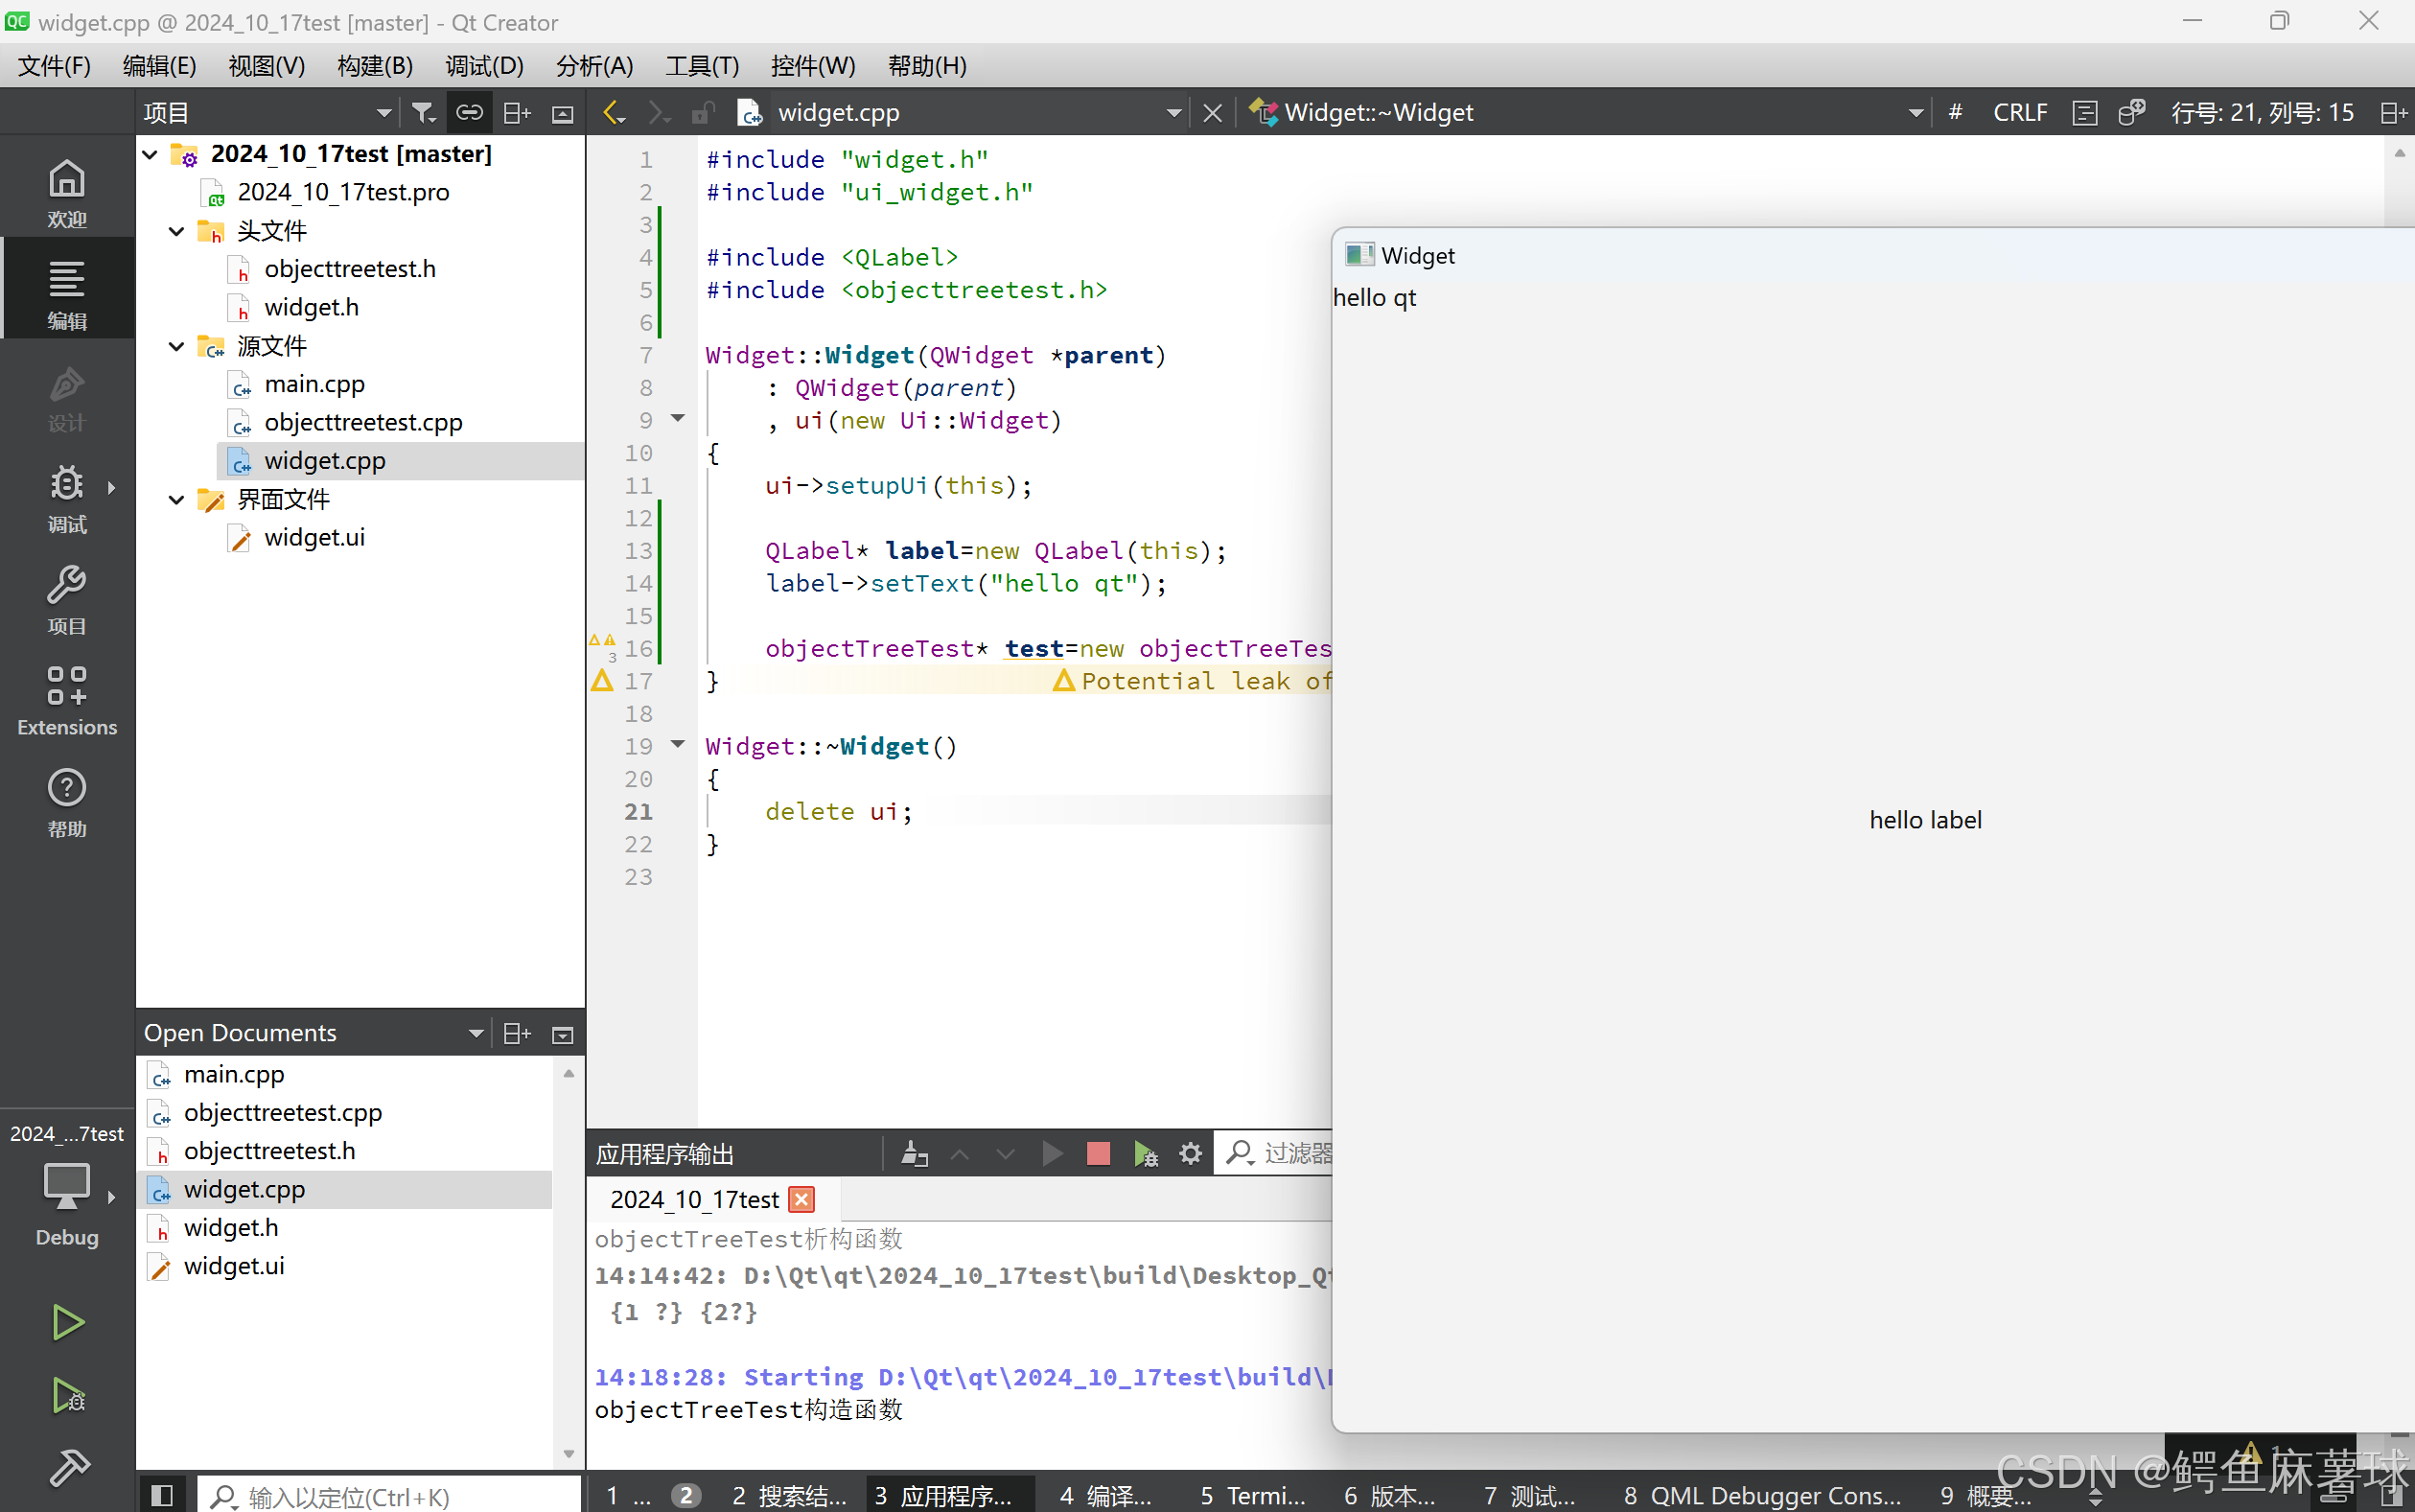Select widget.h in Open Documents list

[231, 1227]
